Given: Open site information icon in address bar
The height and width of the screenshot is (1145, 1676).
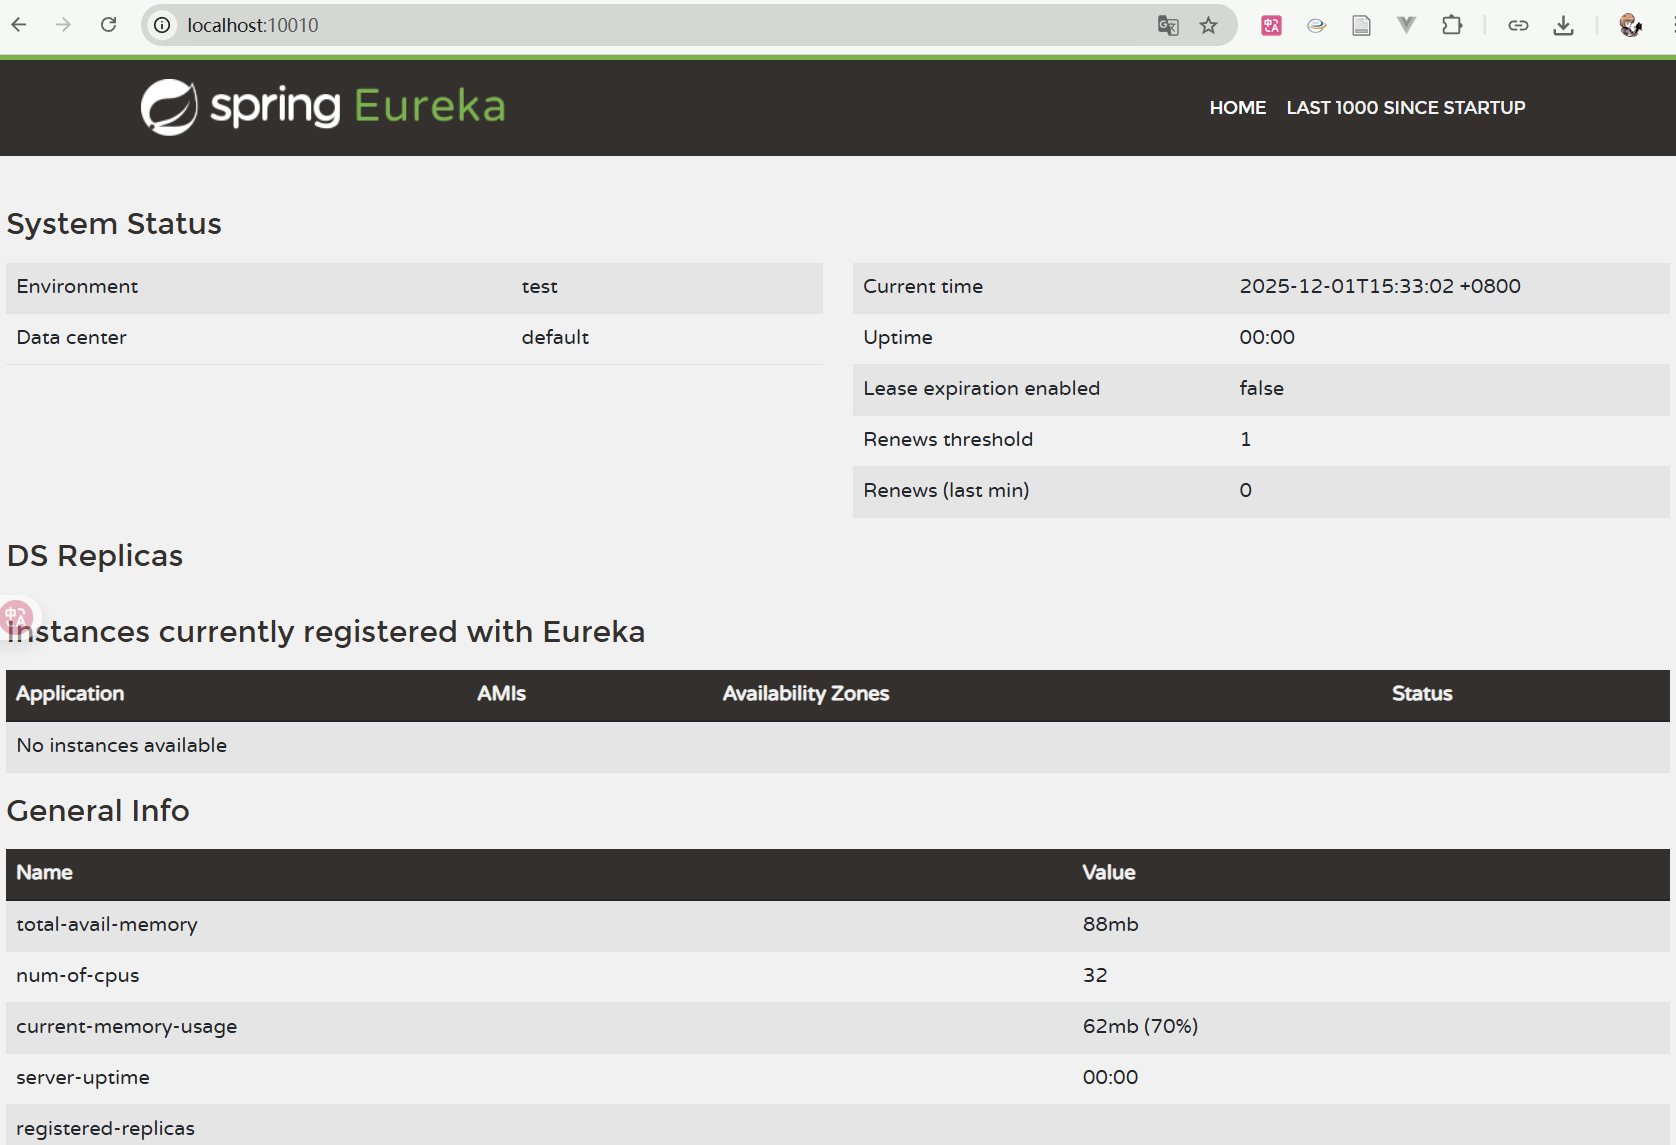Looking at the screenshot, I should (162, 25).
